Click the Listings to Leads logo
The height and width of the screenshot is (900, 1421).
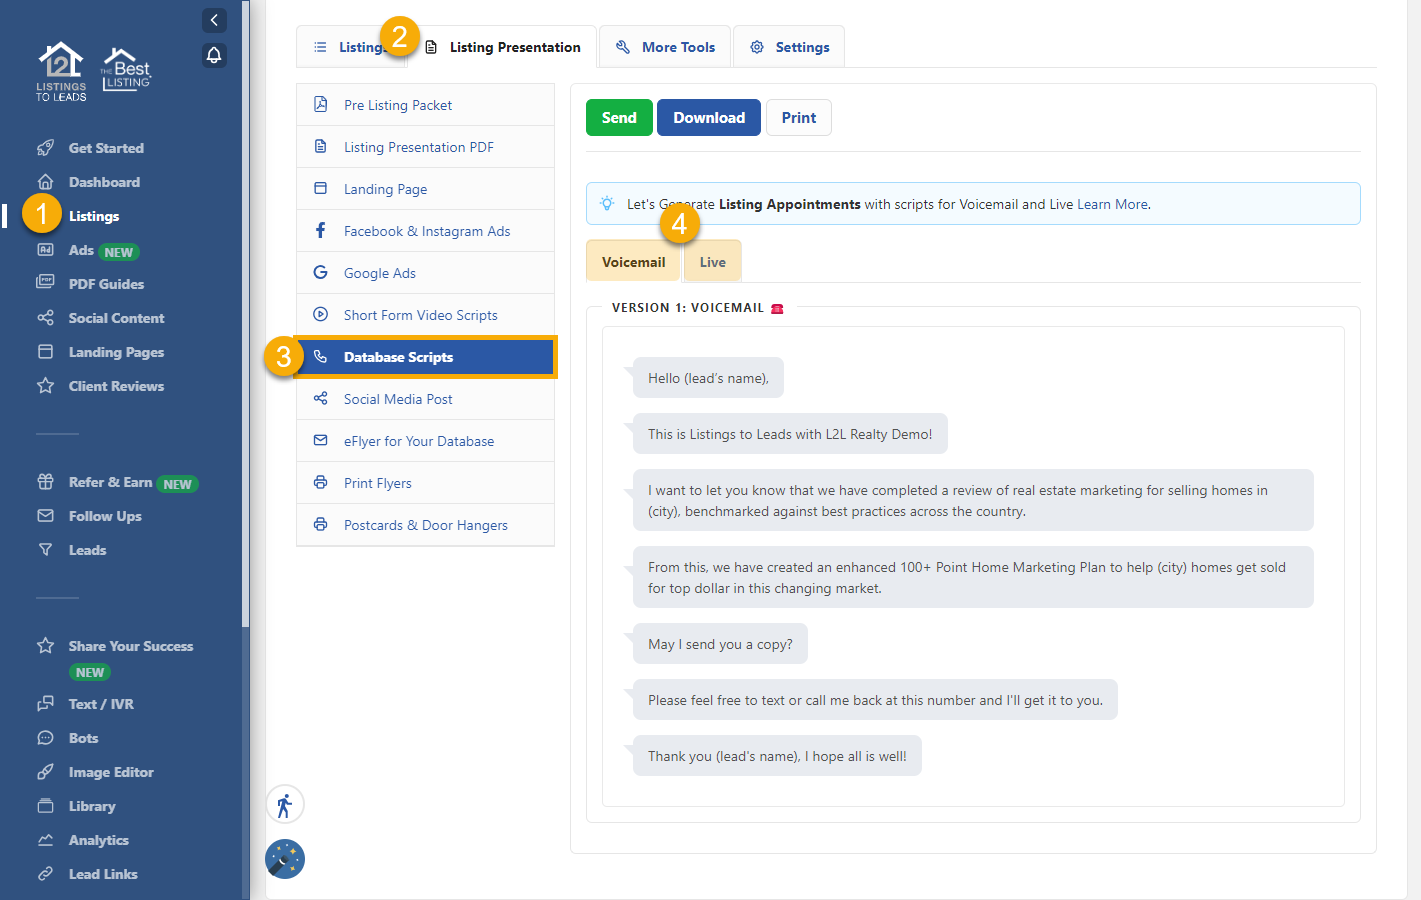(x=62, y=71)
